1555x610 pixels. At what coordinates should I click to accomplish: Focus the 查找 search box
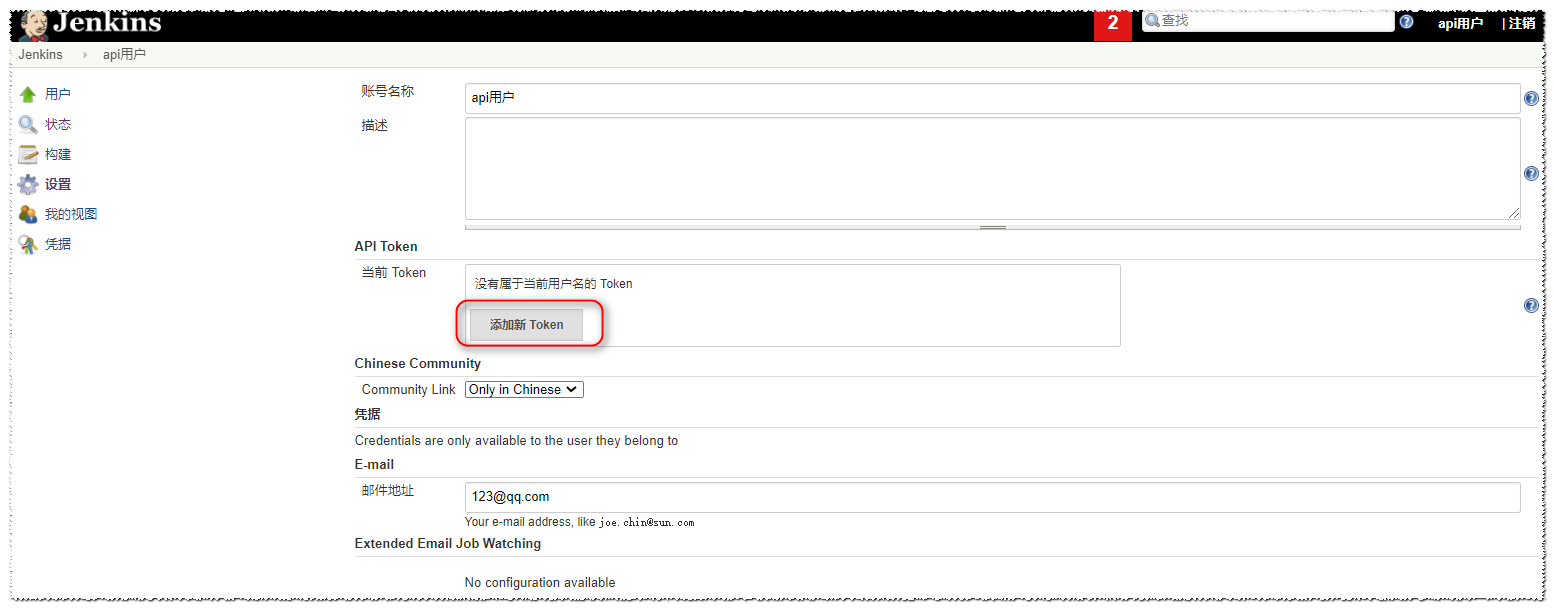[x=1268, y=21]
